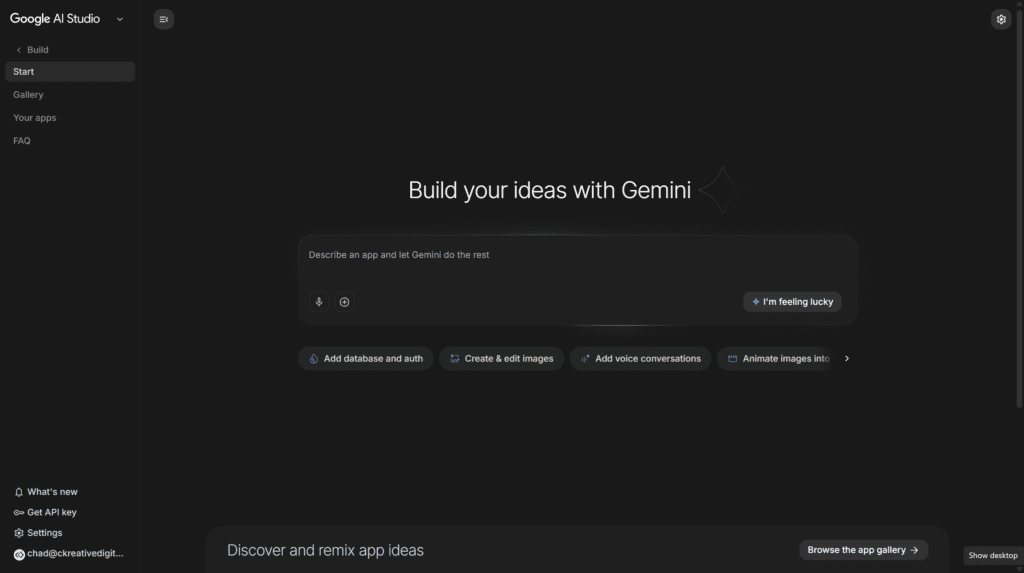Screen dimensions: 1024x573
Task: Select Animate images chip
Action: (x=777, y=359)
